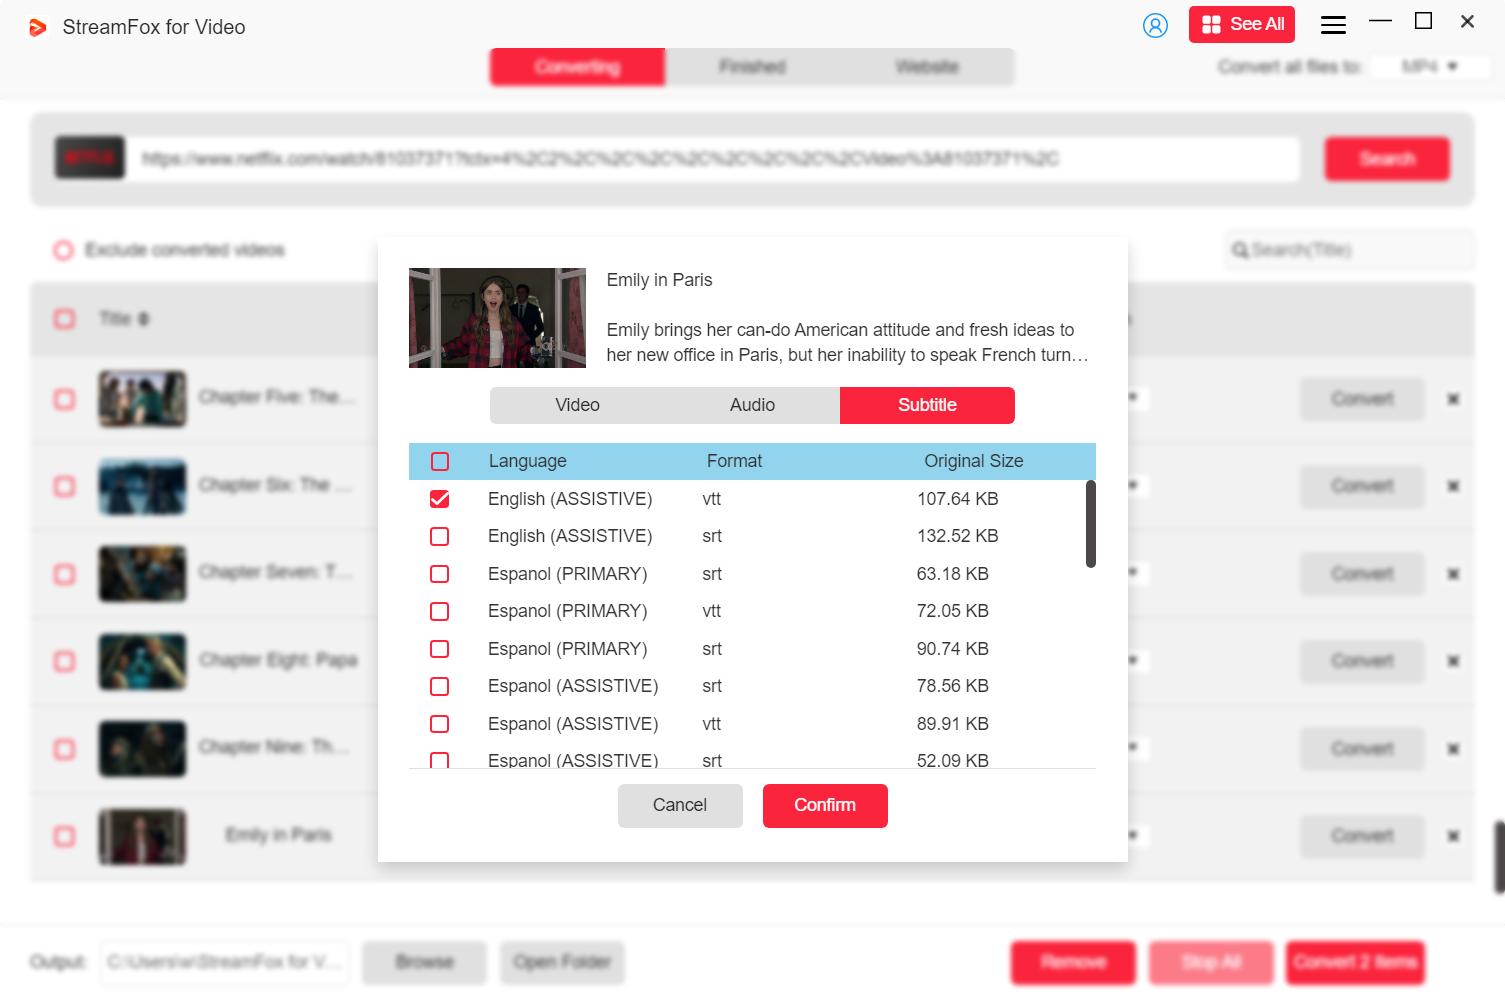Click the Confirm button
The height and width of the screenshot is (999, 1505).
click(825, 805)
